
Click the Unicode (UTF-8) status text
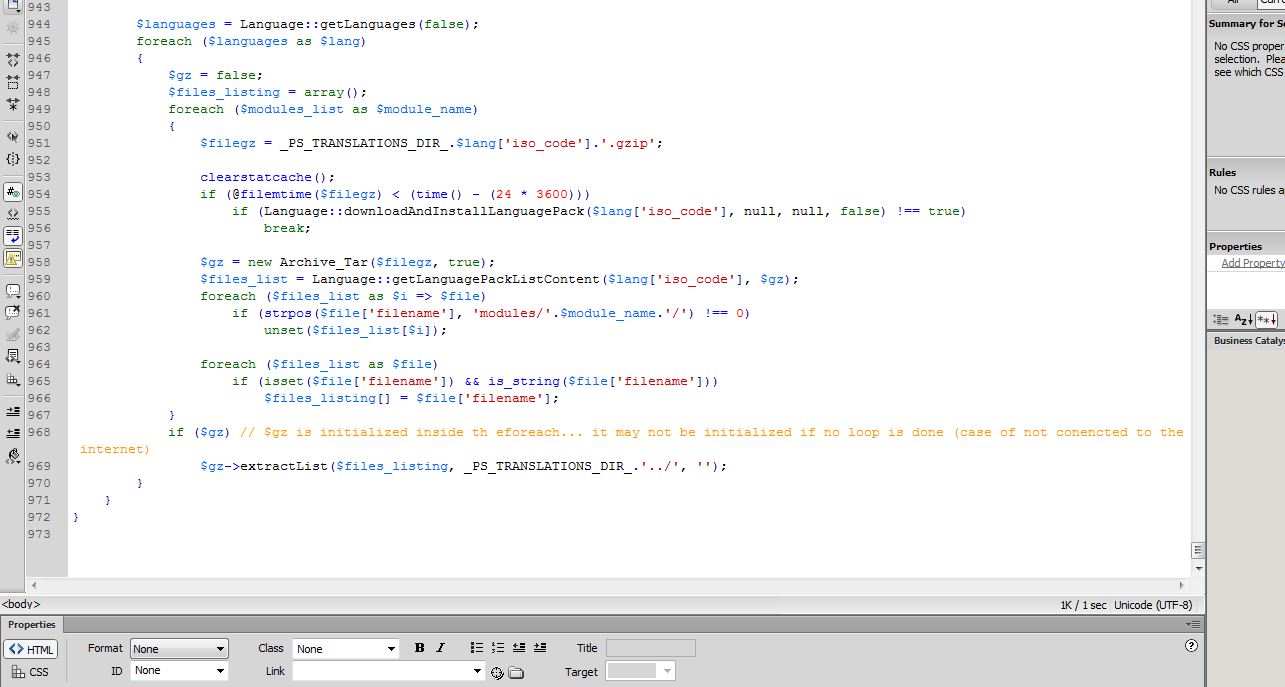click(1153, 605)
